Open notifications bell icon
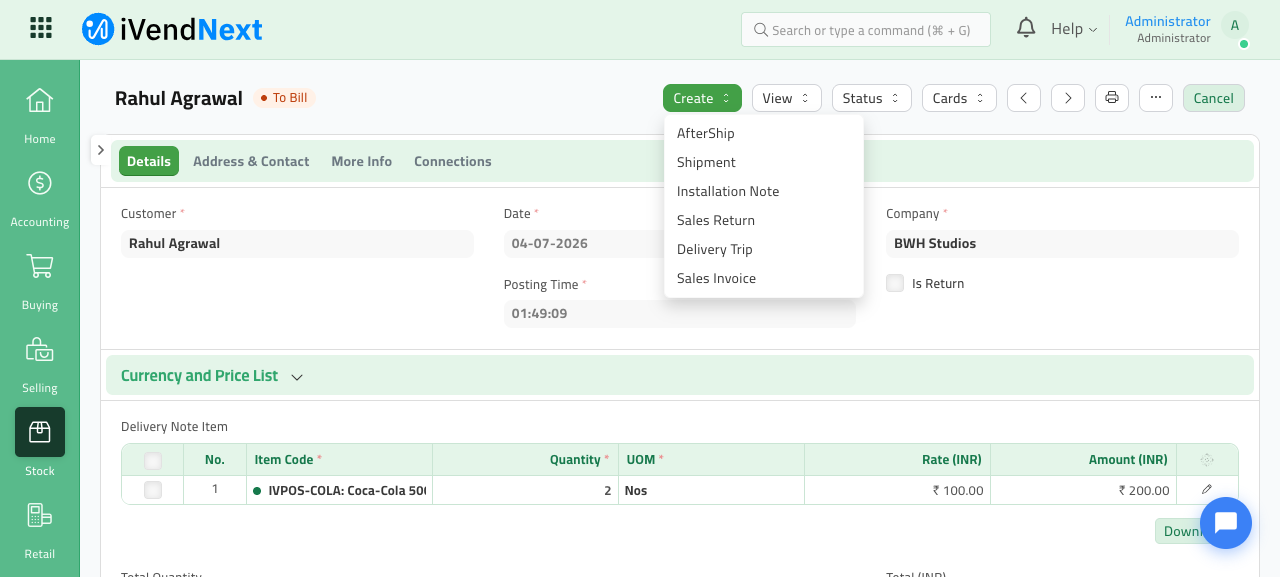Viewport: 1280px width, 577px height. [x=1026, y=28]
